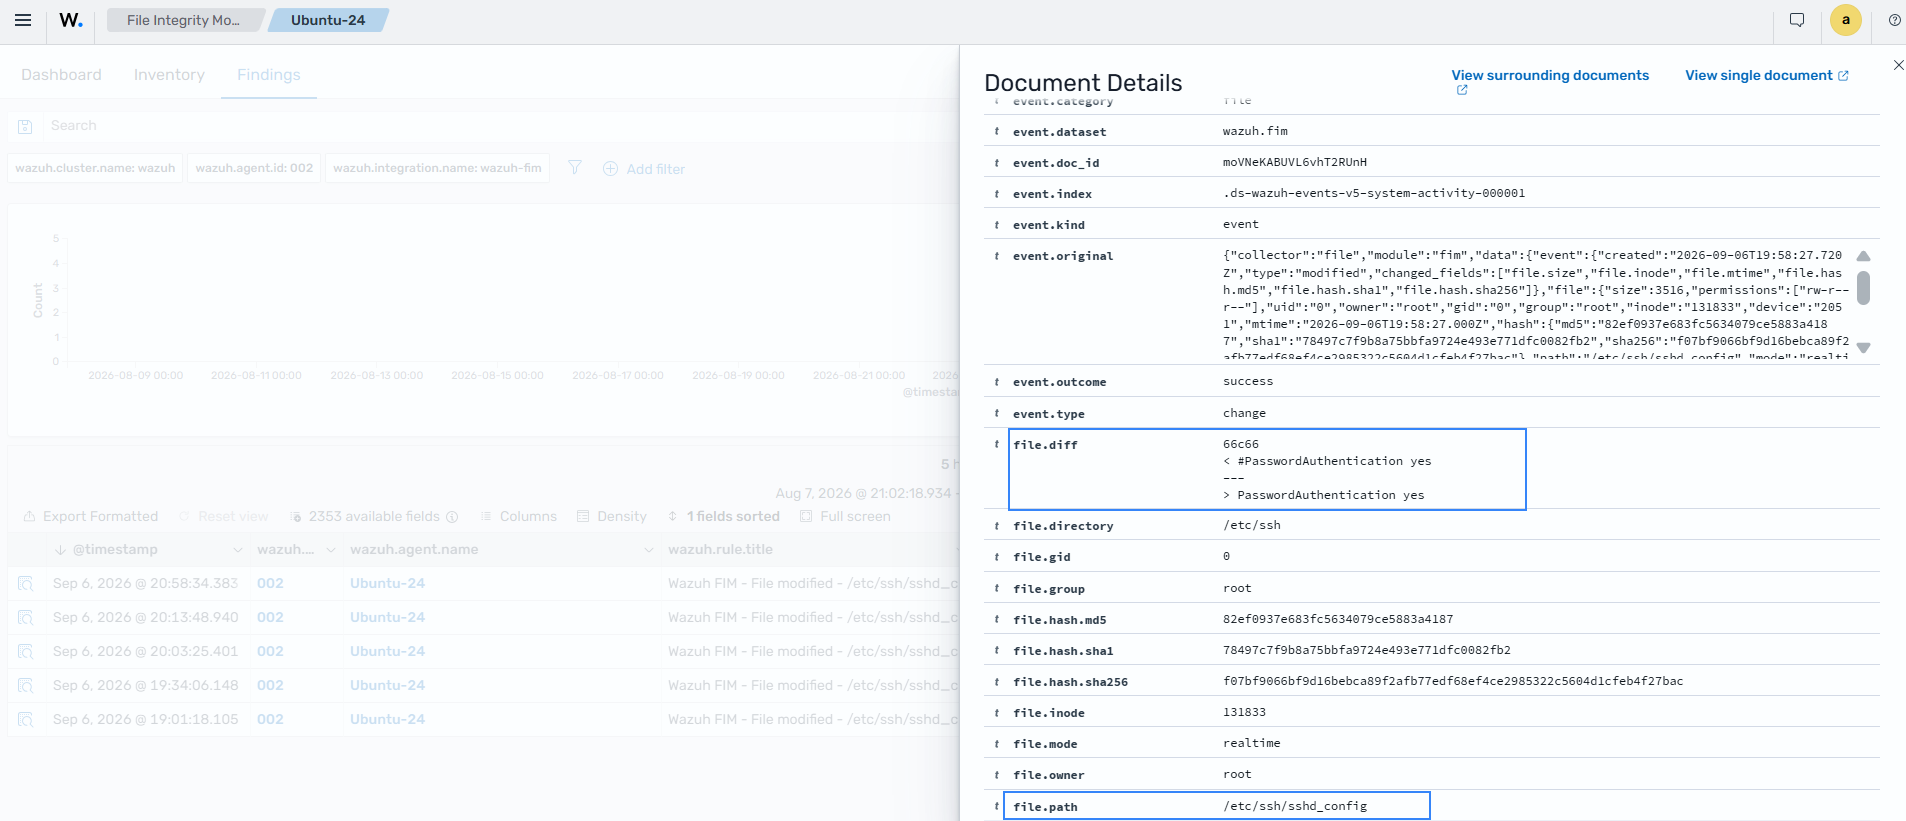The width and height of the screenshot is (1906, 821).
Task: Click Add filter button
Action: tap(644, 169)
